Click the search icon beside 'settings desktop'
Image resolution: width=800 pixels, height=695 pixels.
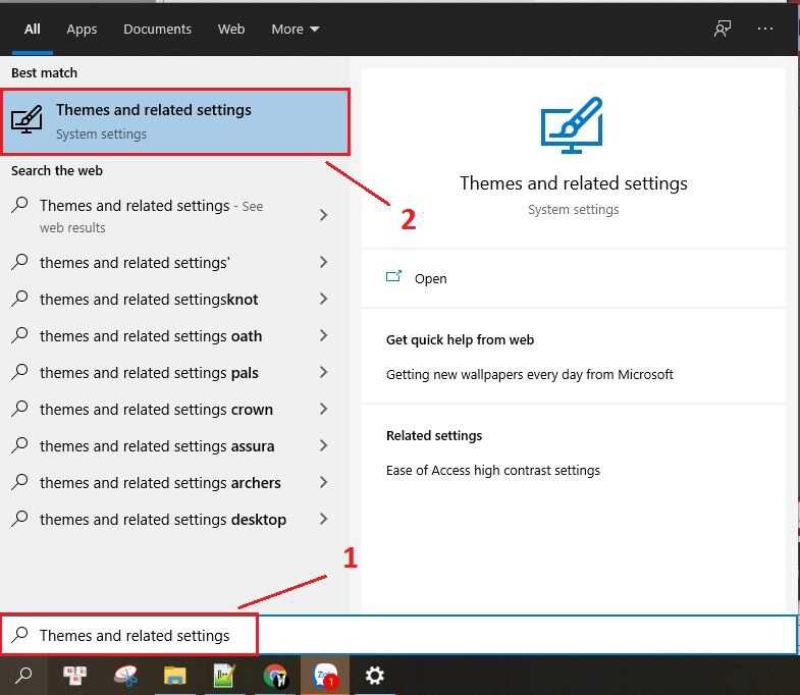[x=19, y=519]
